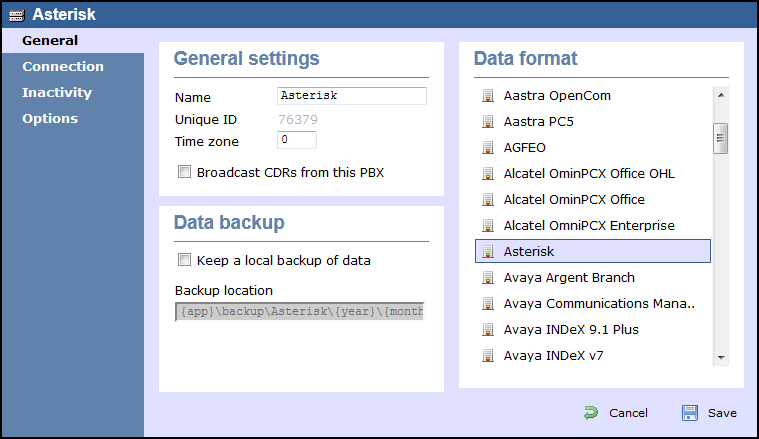Enable Broadcast CDRs from this PBX
The height and width of the screenshot is (439, 759).
pos(184,172)
